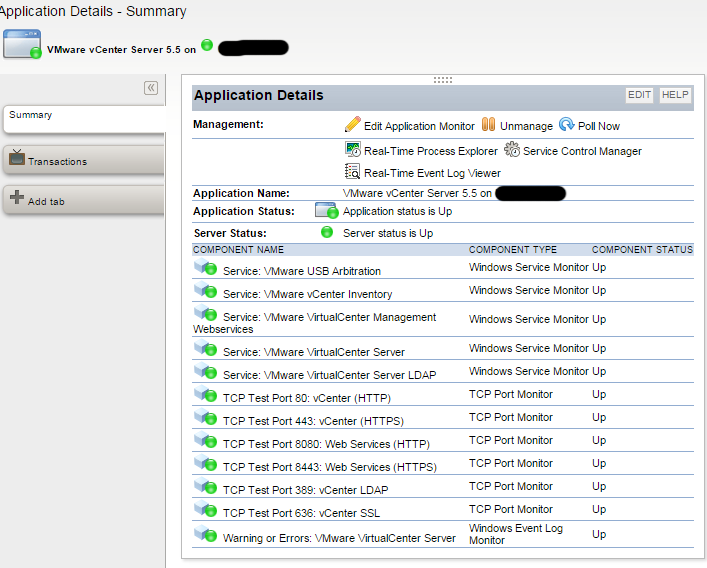
Task: Open Real-Time Event Log Viewer link
Action: 432,173
